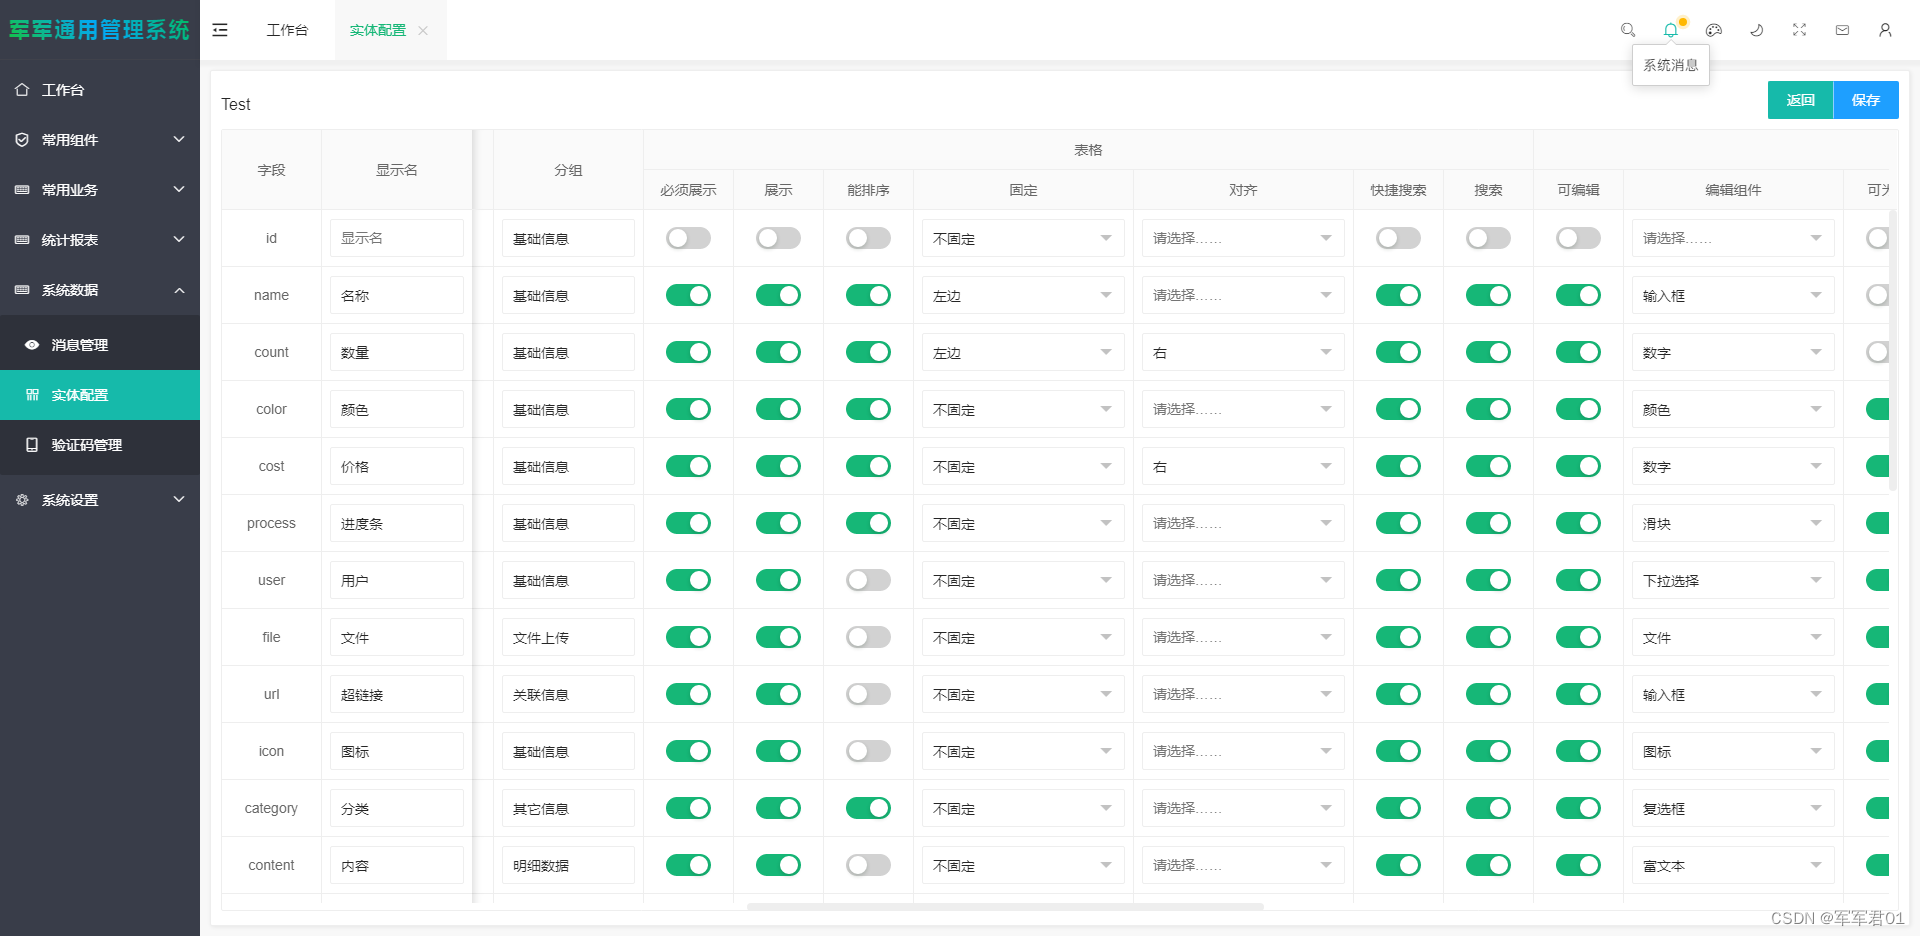1920x936 pixels.
Task: Disable 快捷搜索 toggle for count row
Action: [1398, 352]
